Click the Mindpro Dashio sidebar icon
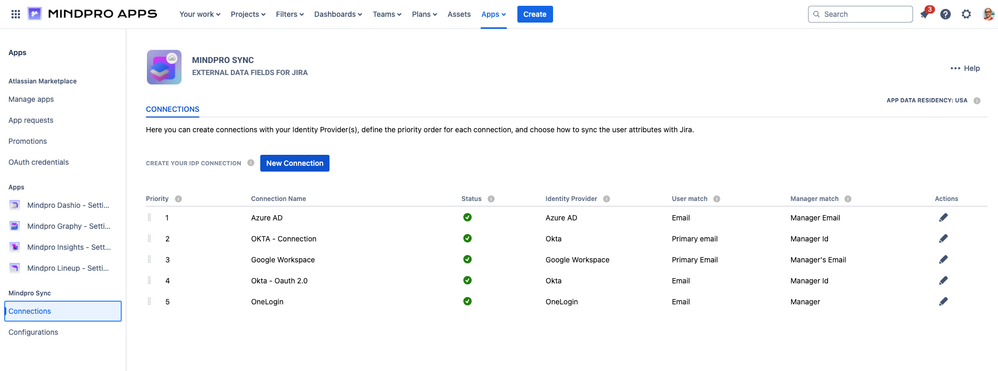Image resolution: width=998 pixels, height=371 pixels. (15, 205)
